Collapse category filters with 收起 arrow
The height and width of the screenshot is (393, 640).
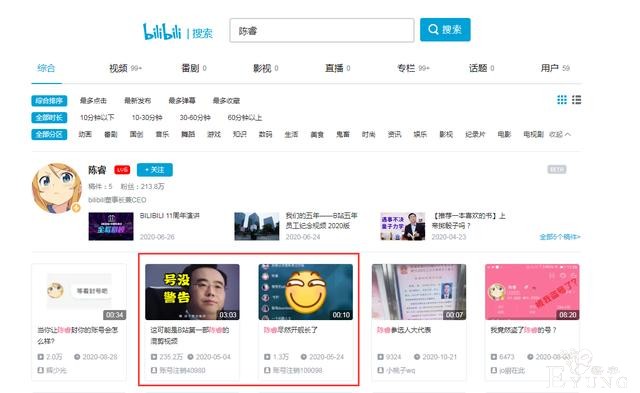(x=560, y=134)
